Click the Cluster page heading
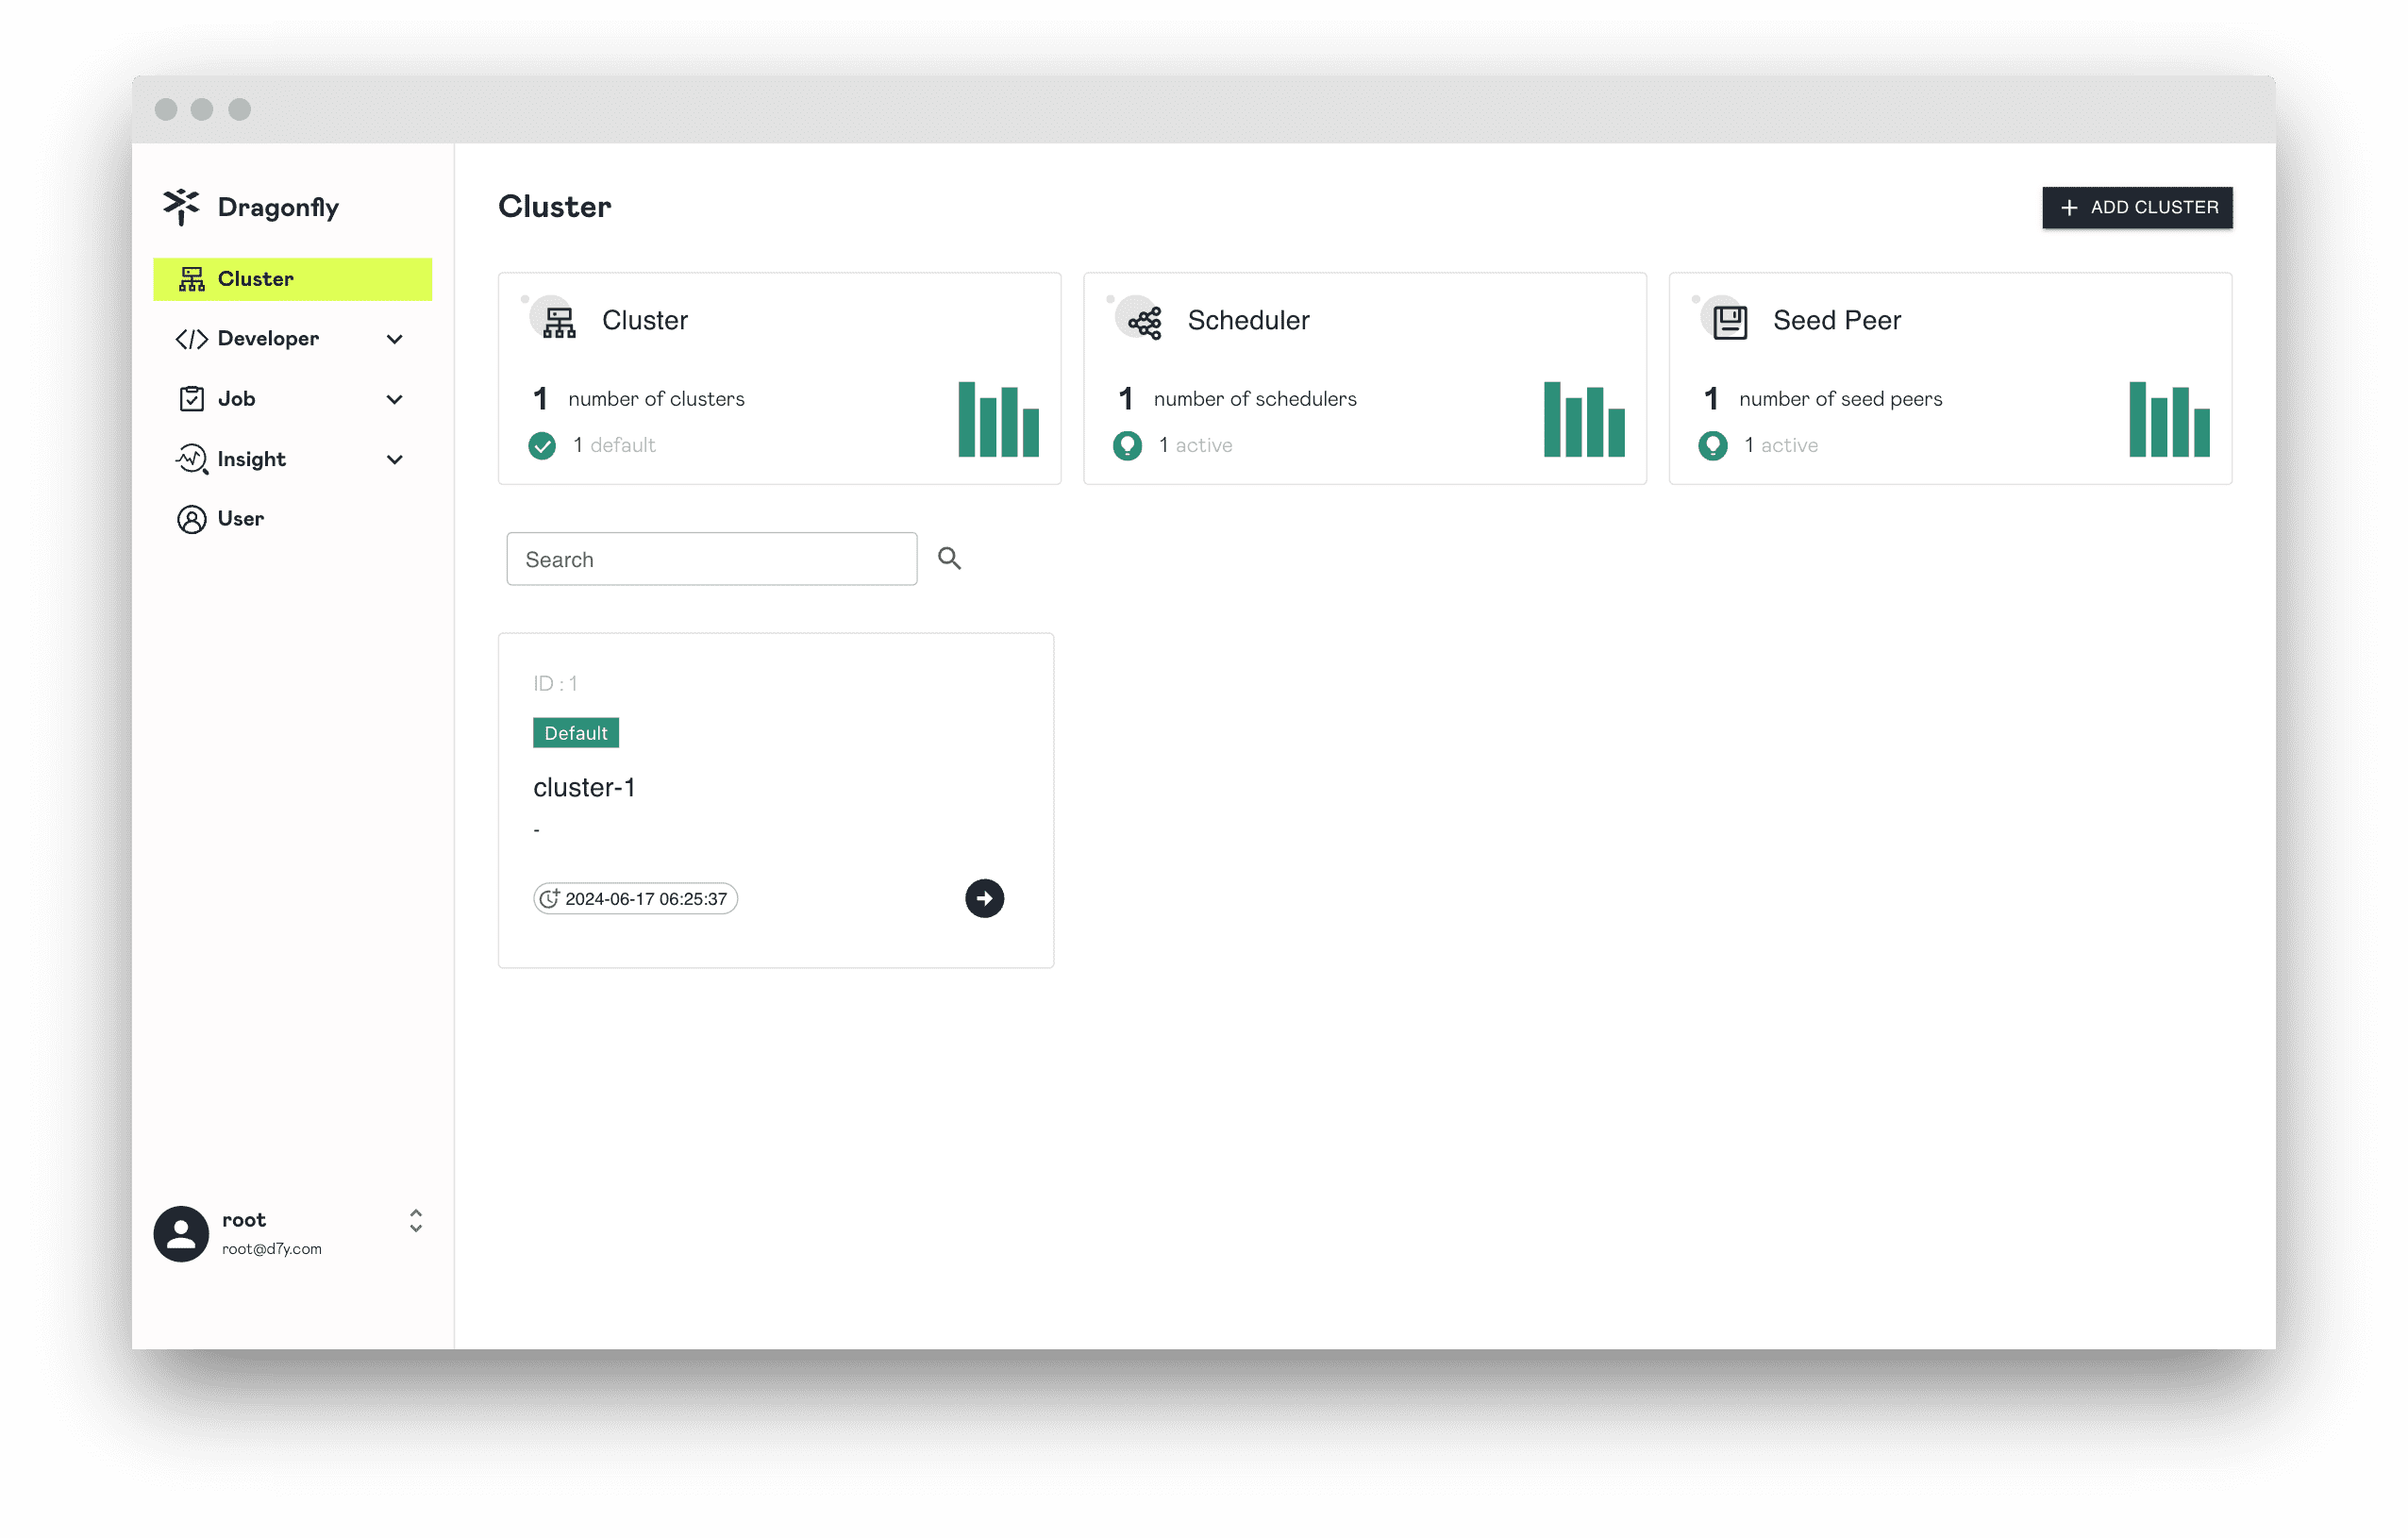This screenshot has width=2408, height=1538. point(555,207)
